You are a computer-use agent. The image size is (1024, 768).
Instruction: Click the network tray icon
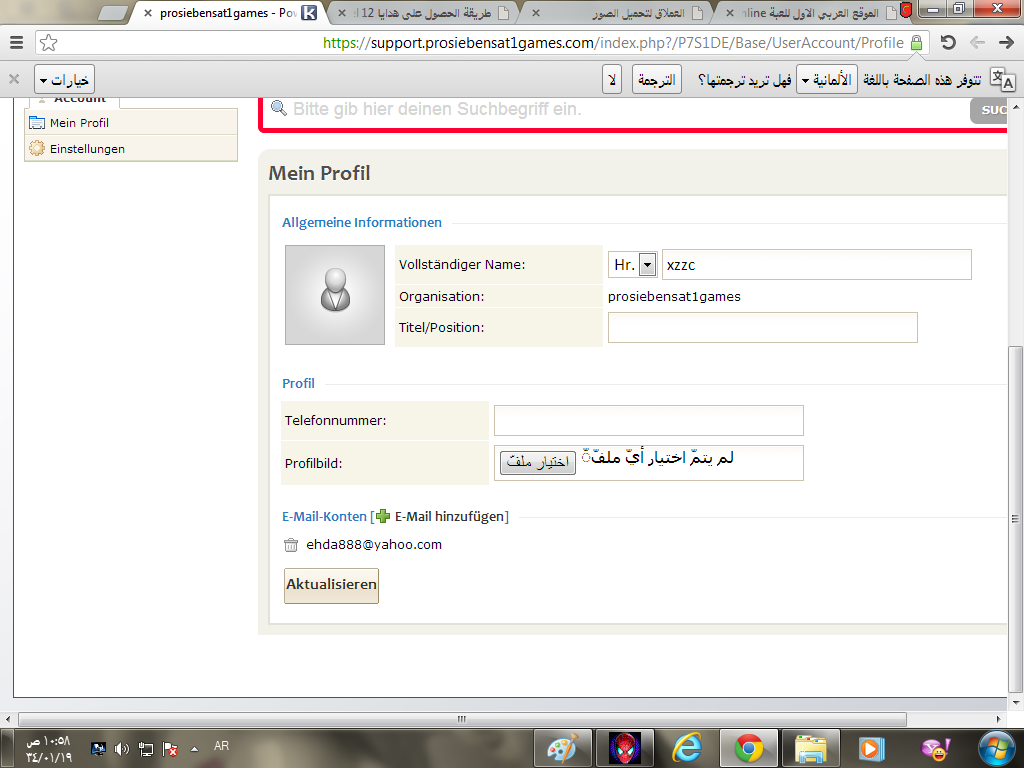tap(146, 749)
